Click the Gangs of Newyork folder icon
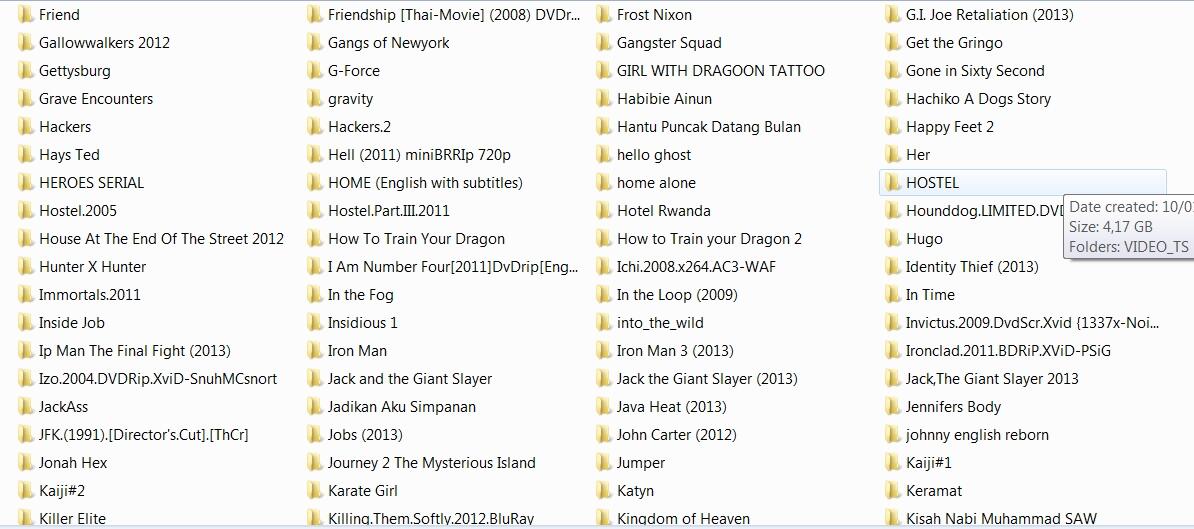The height and width of the screenshot is (529, 1194). click(x=314, y=43)
